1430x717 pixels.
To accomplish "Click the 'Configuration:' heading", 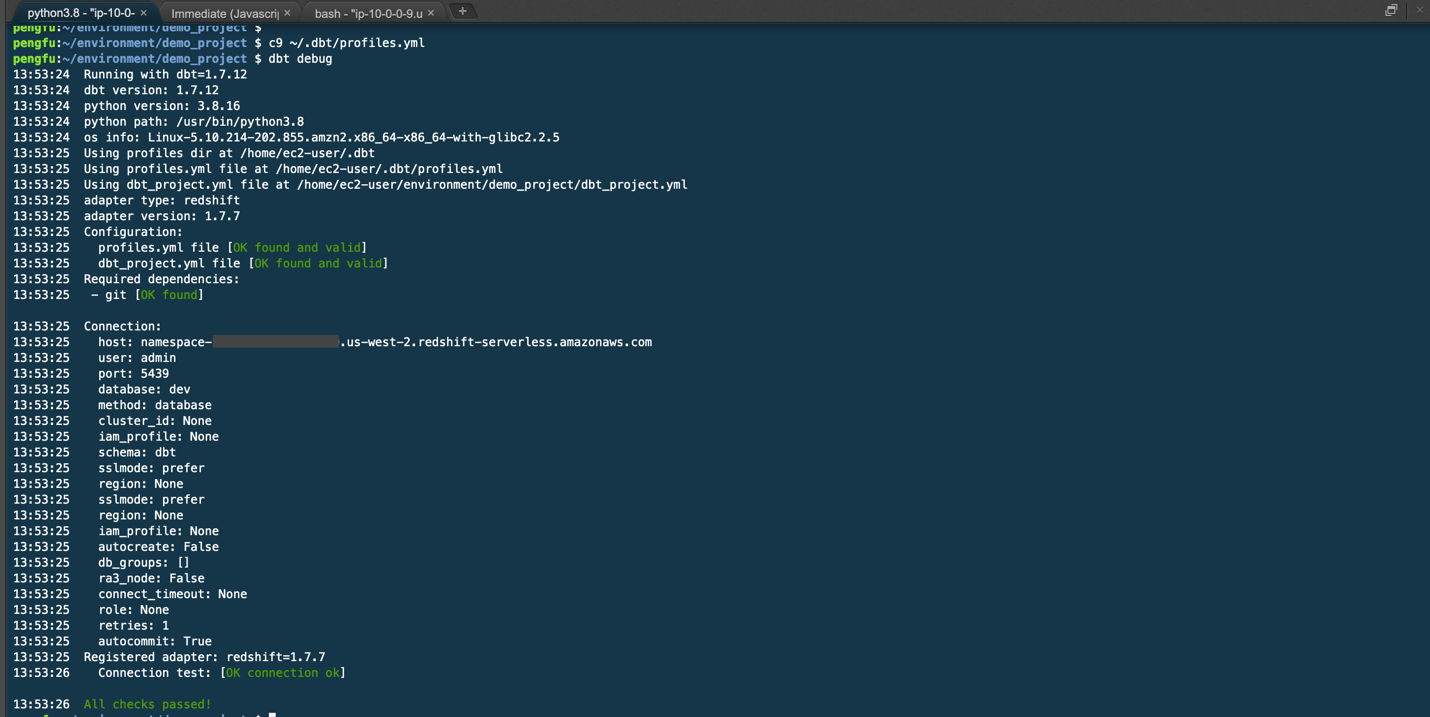I will pyautogui.click(x=133, y=232).
